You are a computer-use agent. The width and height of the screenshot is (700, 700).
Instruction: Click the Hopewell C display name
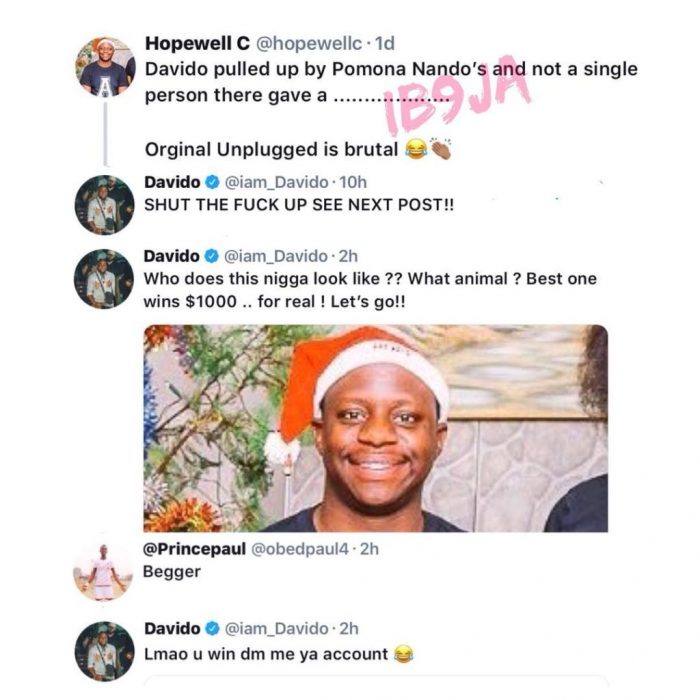coord(197,43)
